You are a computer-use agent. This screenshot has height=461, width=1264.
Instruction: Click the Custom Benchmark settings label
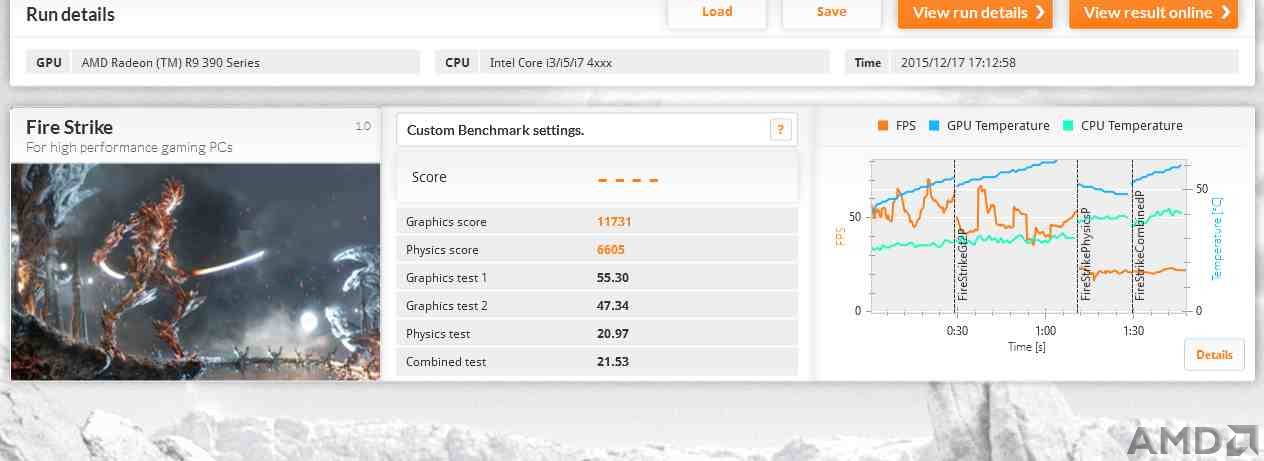[495, 130]
